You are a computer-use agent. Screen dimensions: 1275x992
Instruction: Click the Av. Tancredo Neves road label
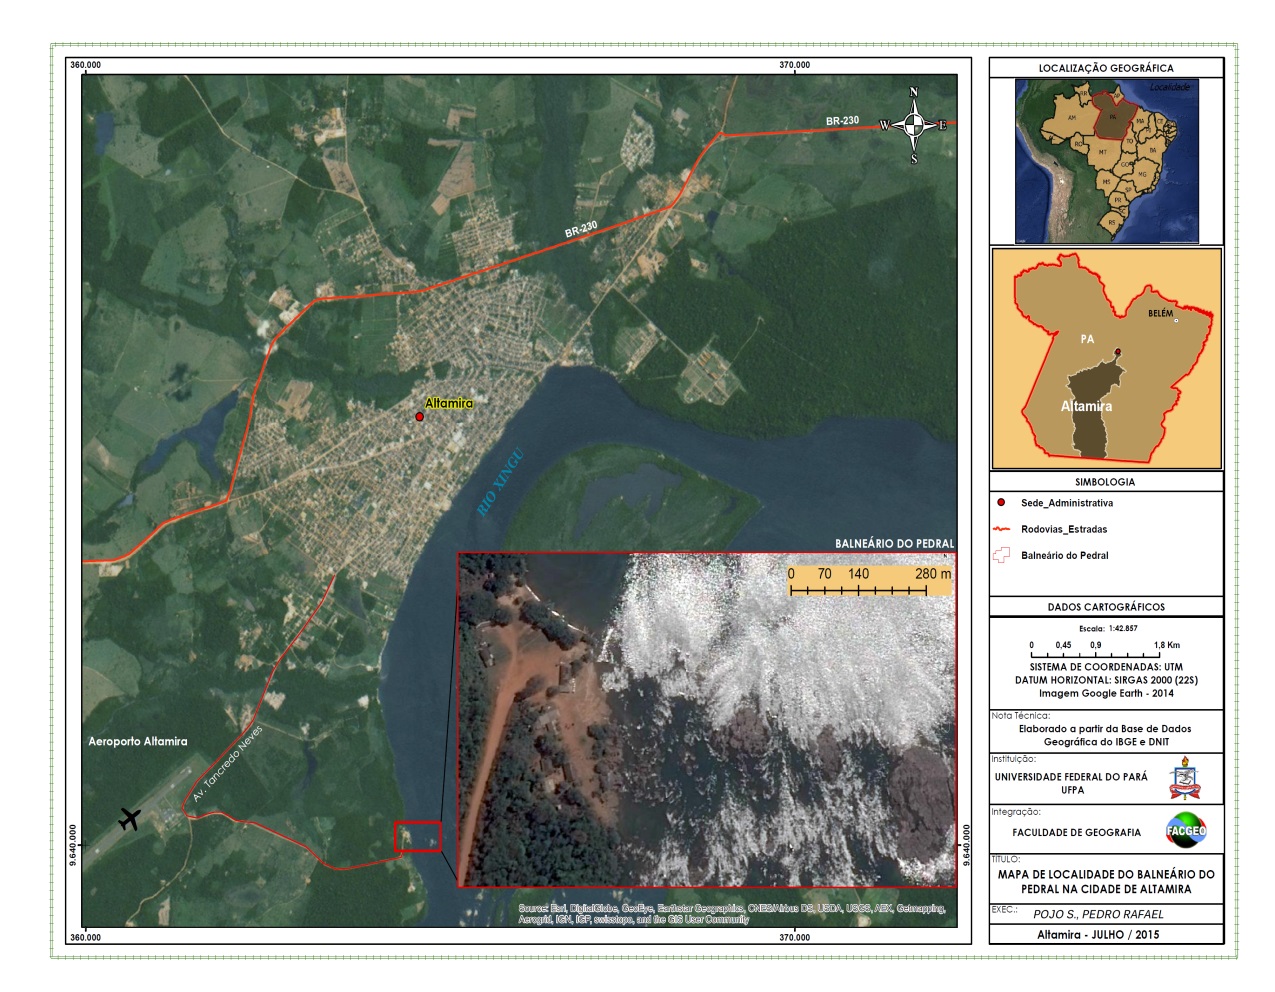tap(227, 762)
